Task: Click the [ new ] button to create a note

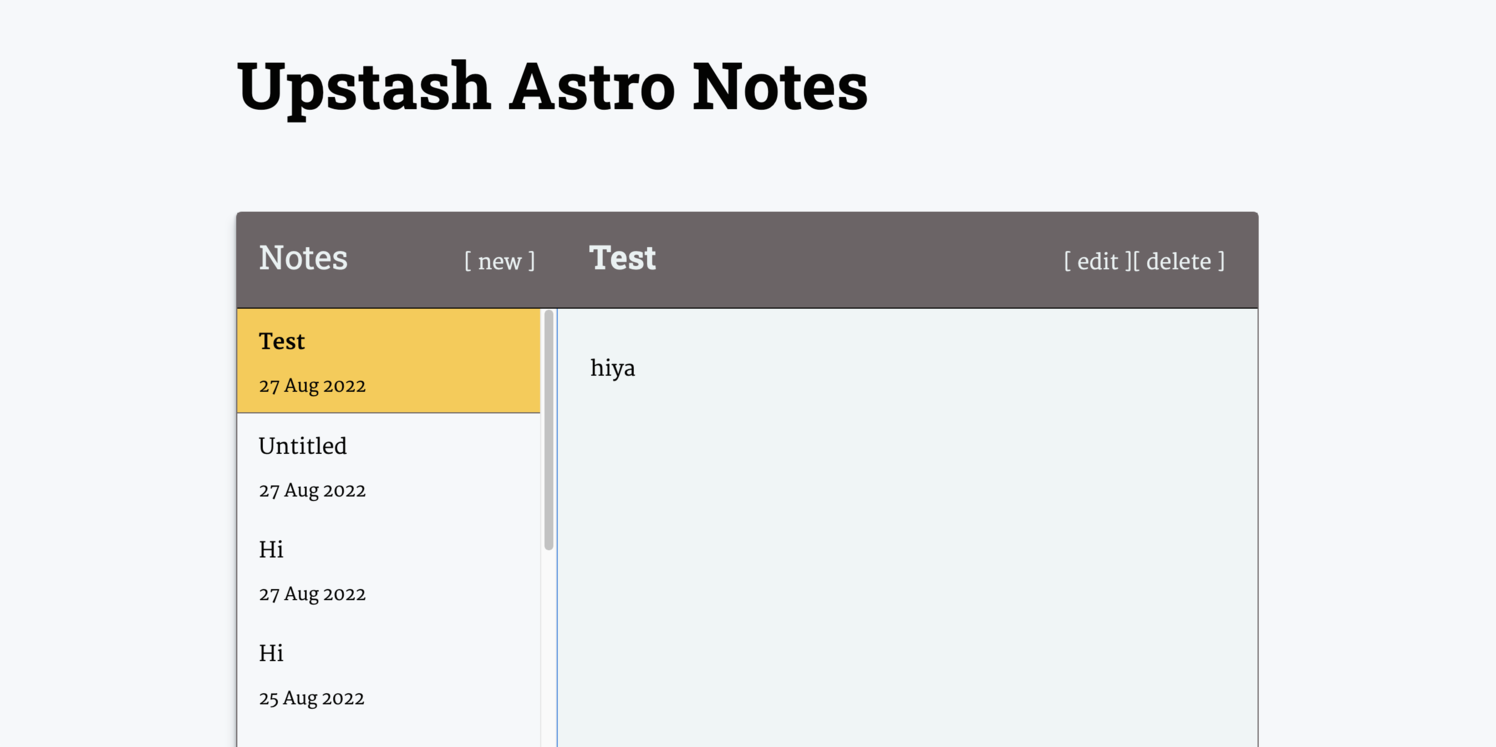Action: [x=499, y=261]
